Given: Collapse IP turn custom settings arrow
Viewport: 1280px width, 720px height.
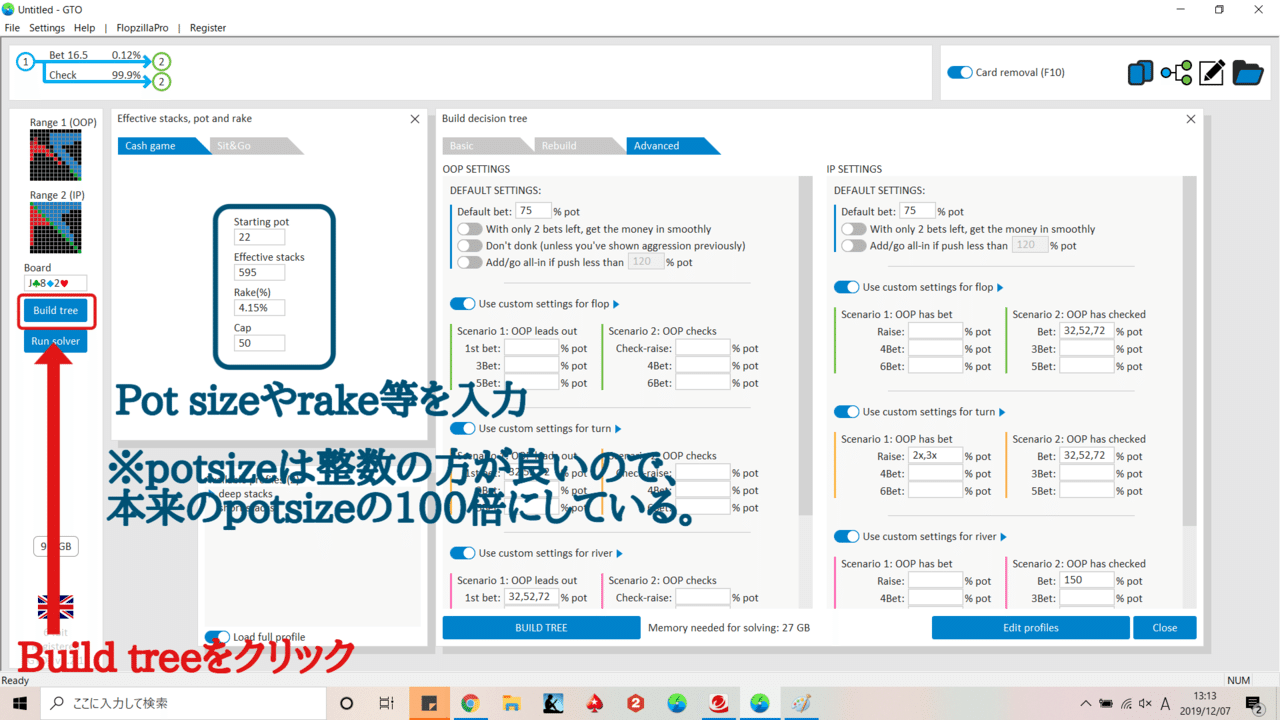Looking at the screenshot, I should click(1001, 412).
